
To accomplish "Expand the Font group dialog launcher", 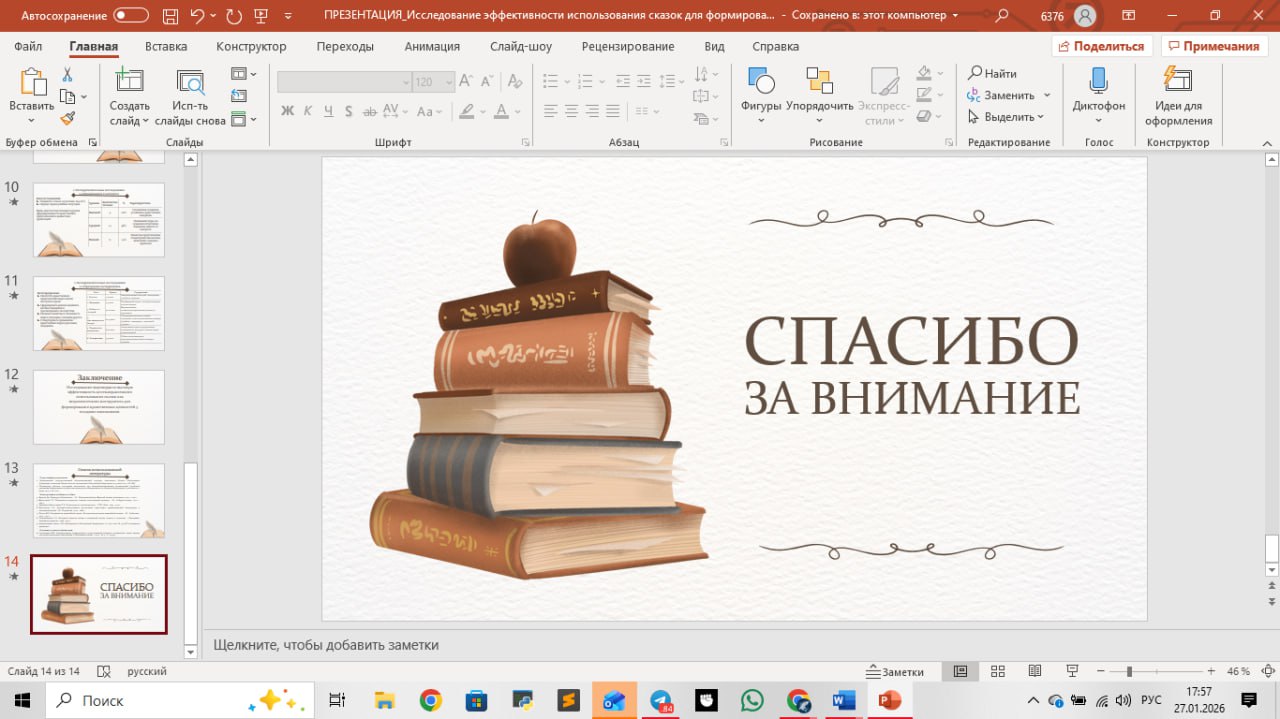I will tap(526, 142).
